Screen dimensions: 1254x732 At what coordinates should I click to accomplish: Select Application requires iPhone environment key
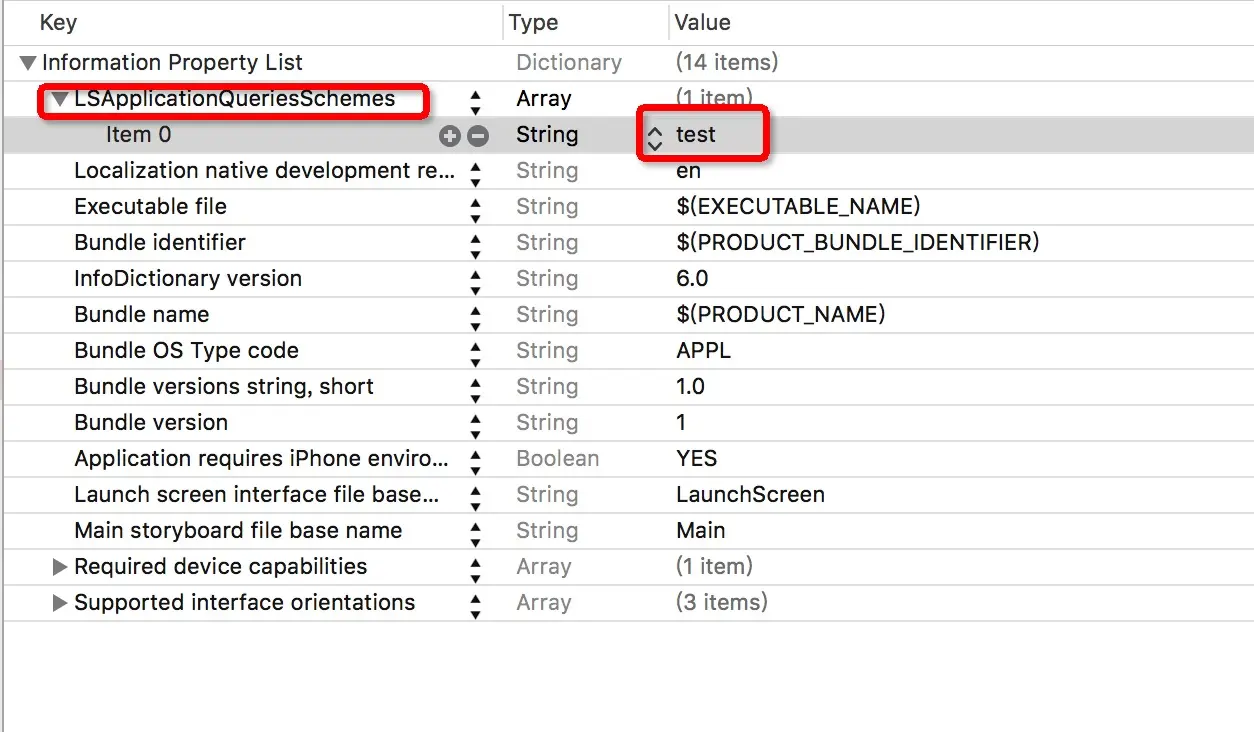[262, 459]
